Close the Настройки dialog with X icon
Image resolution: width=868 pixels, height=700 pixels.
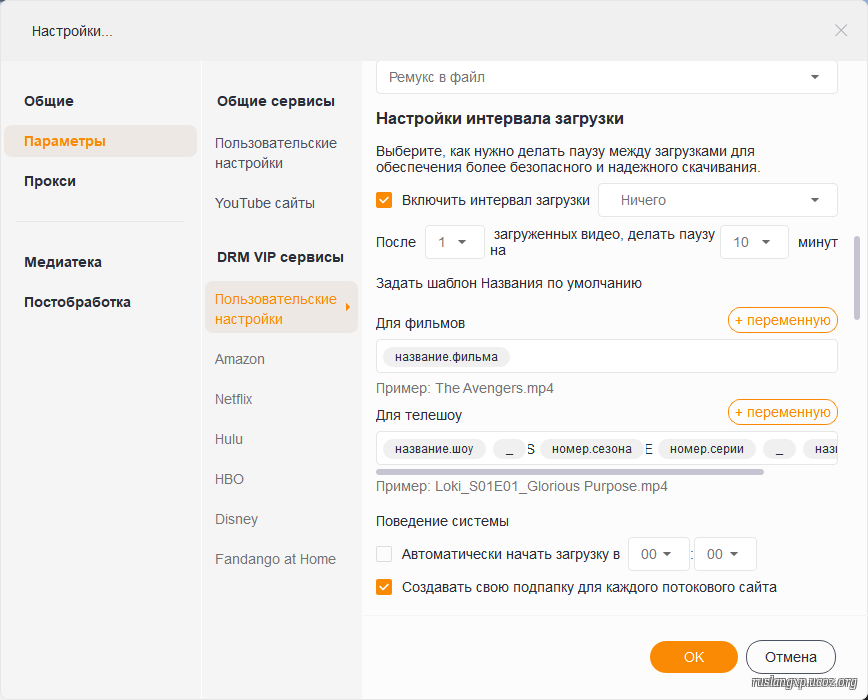coord(840,30)
